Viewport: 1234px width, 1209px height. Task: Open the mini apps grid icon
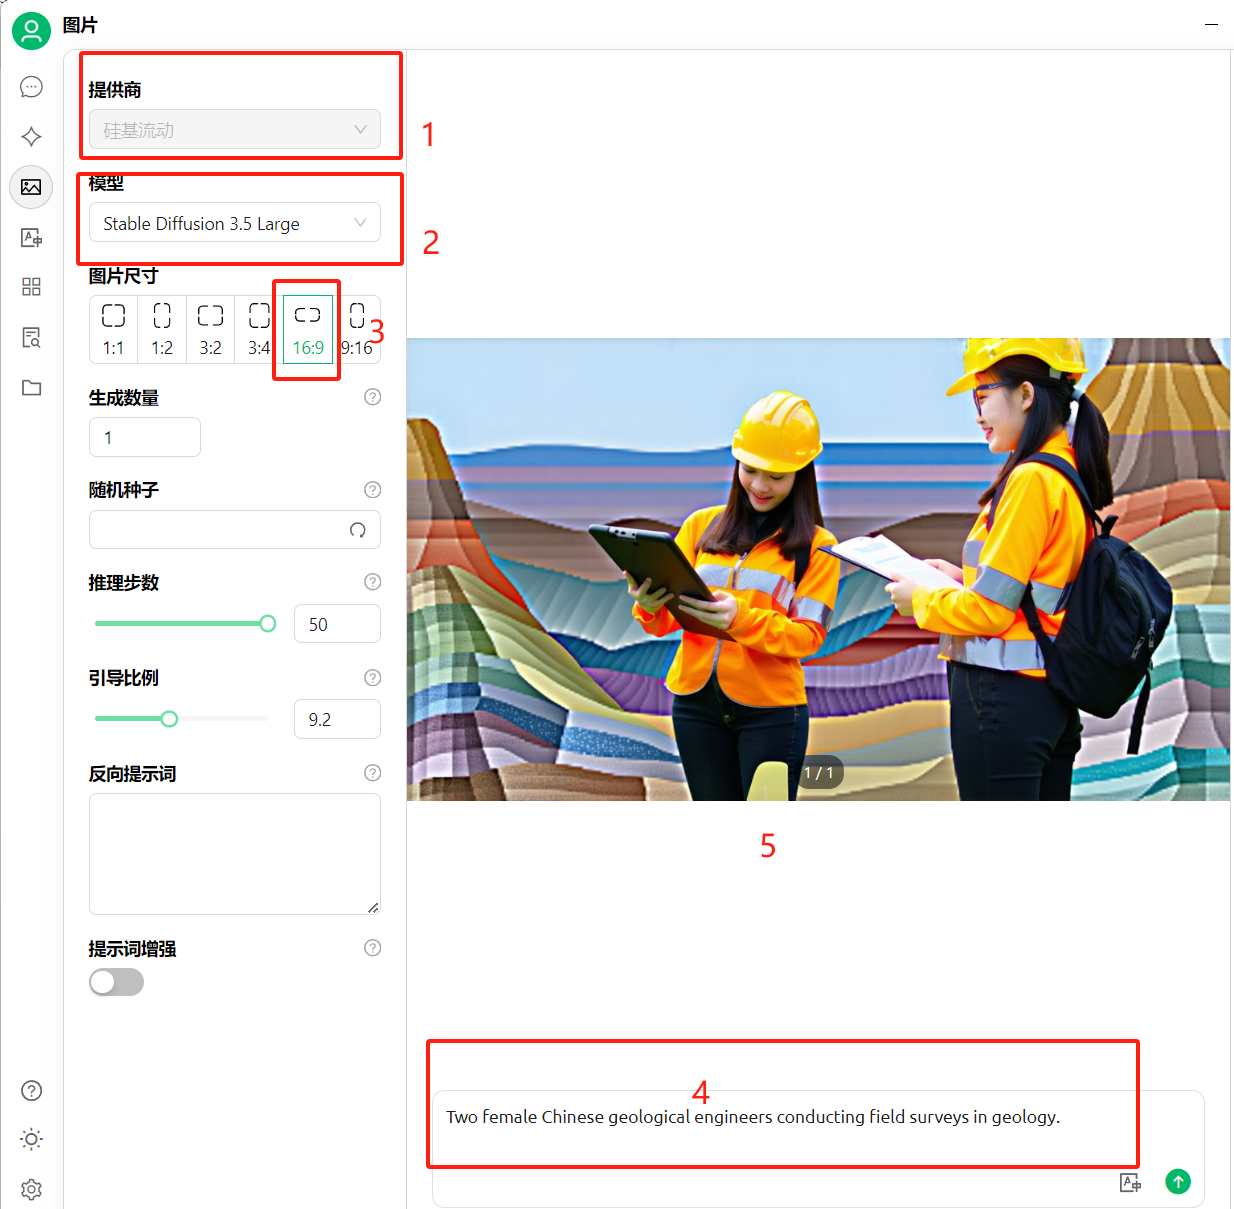pos(31,287)
